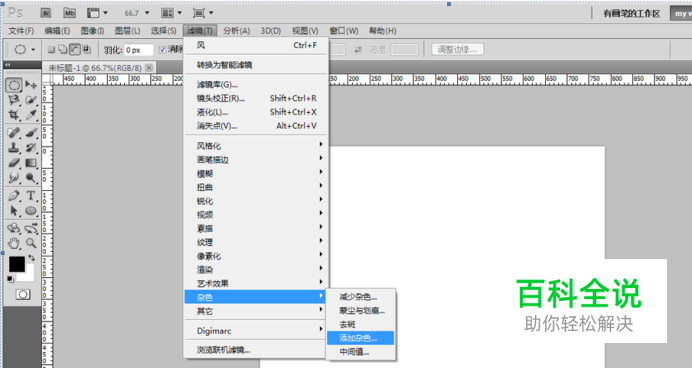The height and width of the screenshot is (368, 692).
Task: Select the Polygonal Lasso tool
Action: pyautogui.click(x=14, y=100)
